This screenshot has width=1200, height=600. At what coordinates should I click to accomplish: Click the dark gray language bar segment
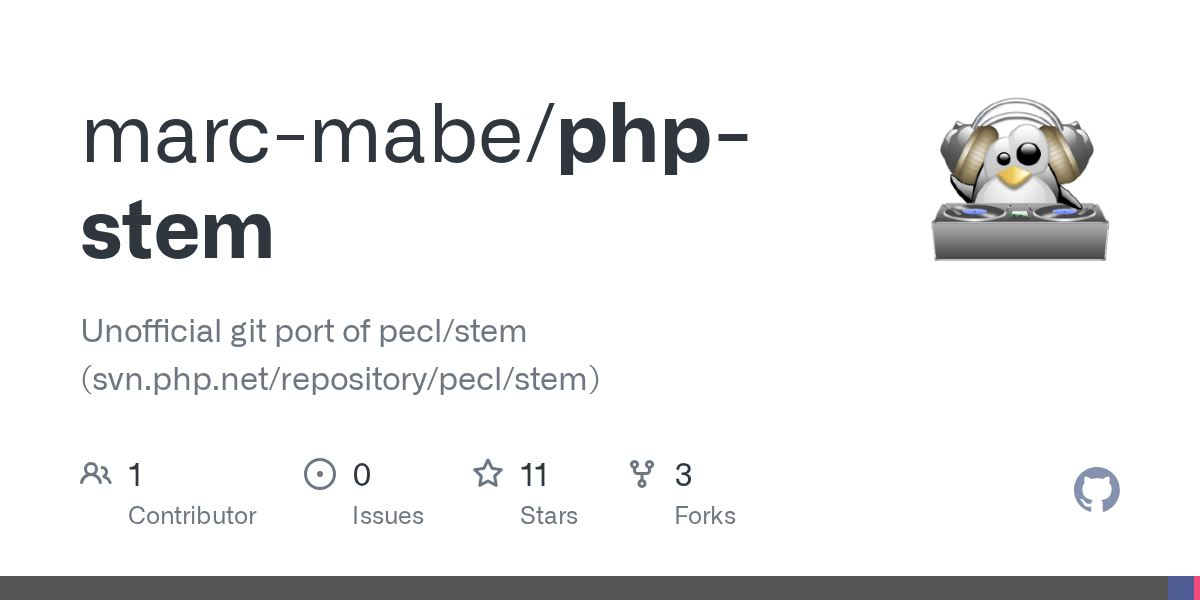(580, 588)
